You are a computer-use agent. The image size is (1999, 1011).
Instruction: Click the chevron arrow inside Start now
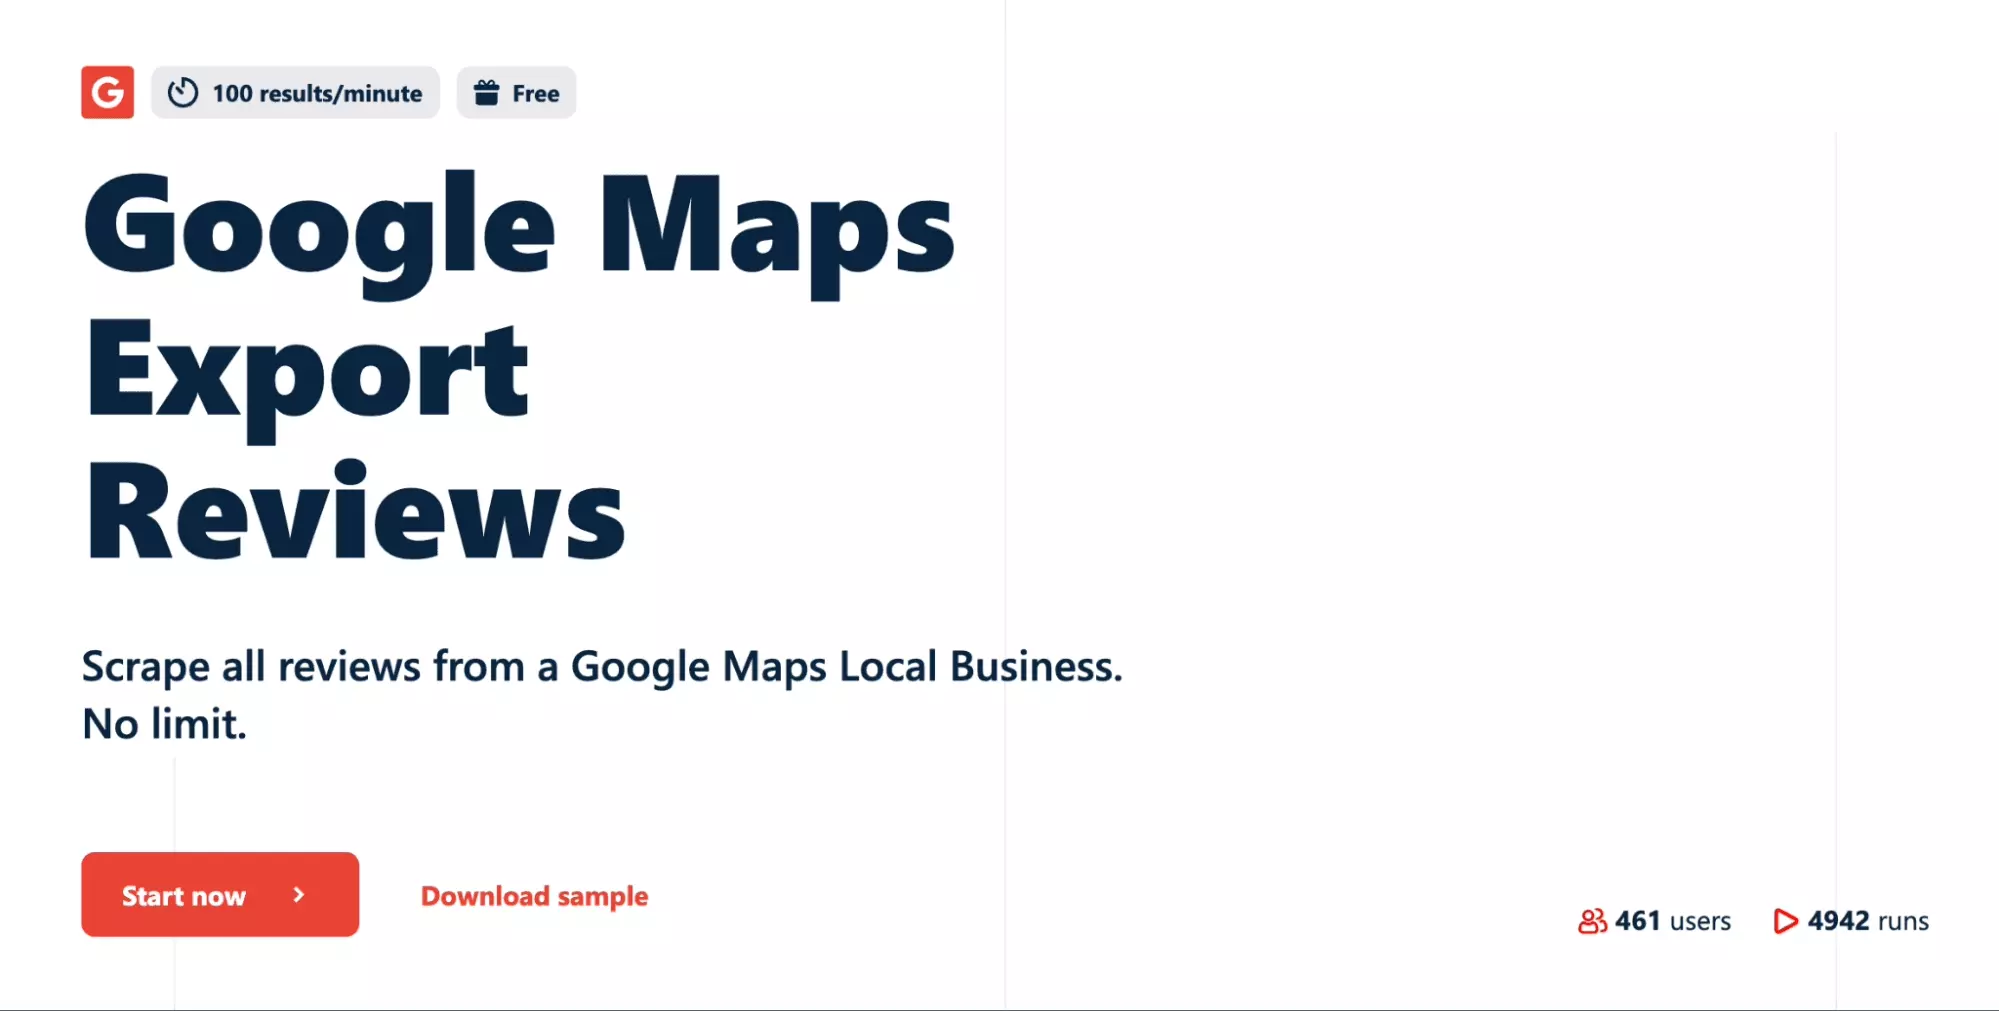(298, 895)
